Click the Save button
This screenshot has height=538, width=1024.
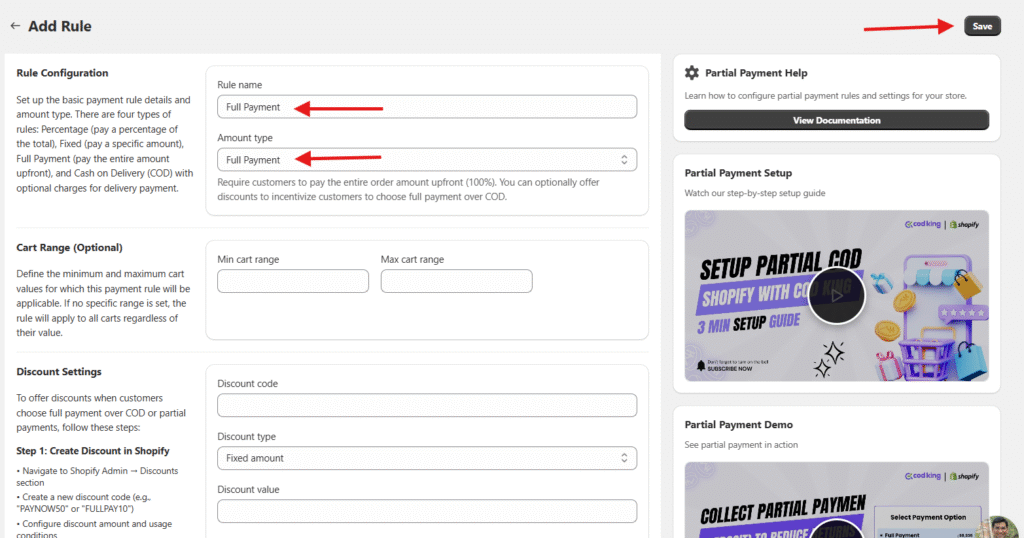point(982,26)
